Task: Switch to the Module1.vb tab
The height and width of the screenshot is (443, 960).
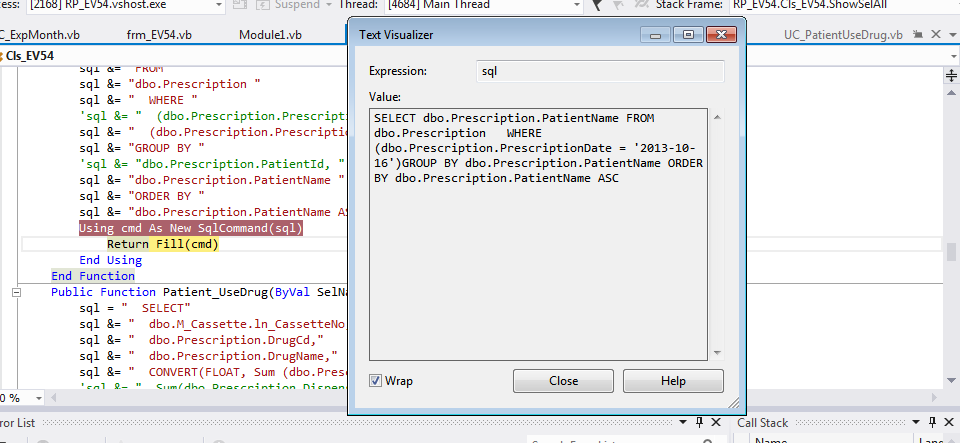Action: 270,34
